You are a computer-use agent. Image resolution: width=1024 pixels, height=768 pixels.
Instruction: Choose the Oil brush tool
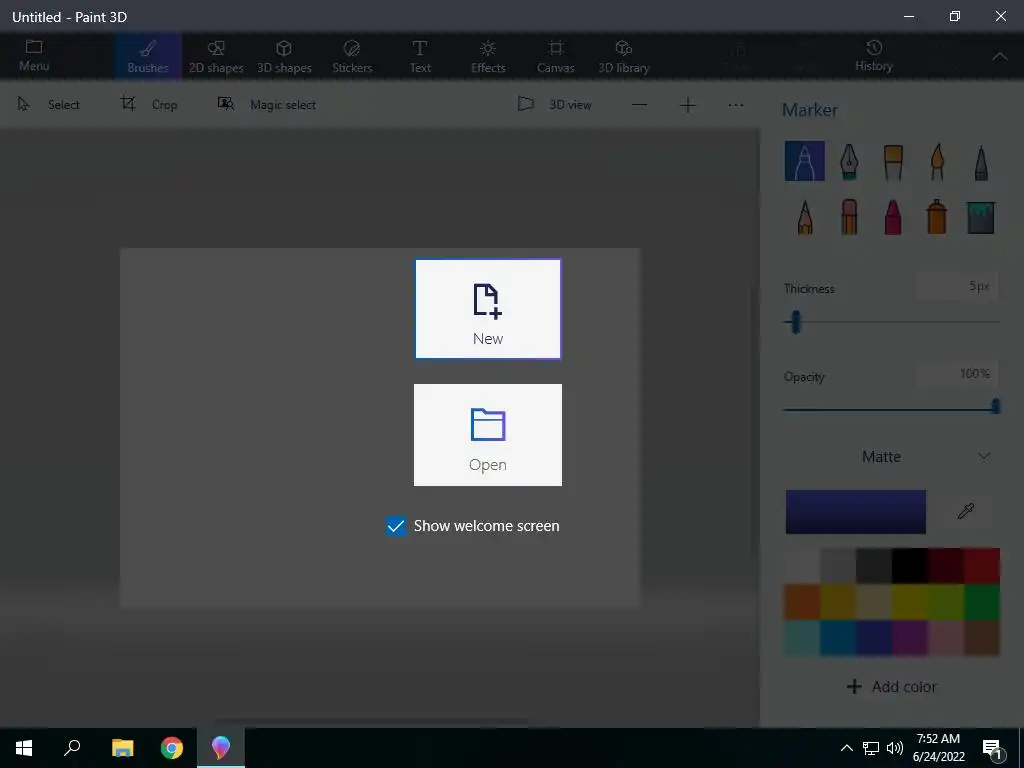pyautogui.click(x=893, y=161)
